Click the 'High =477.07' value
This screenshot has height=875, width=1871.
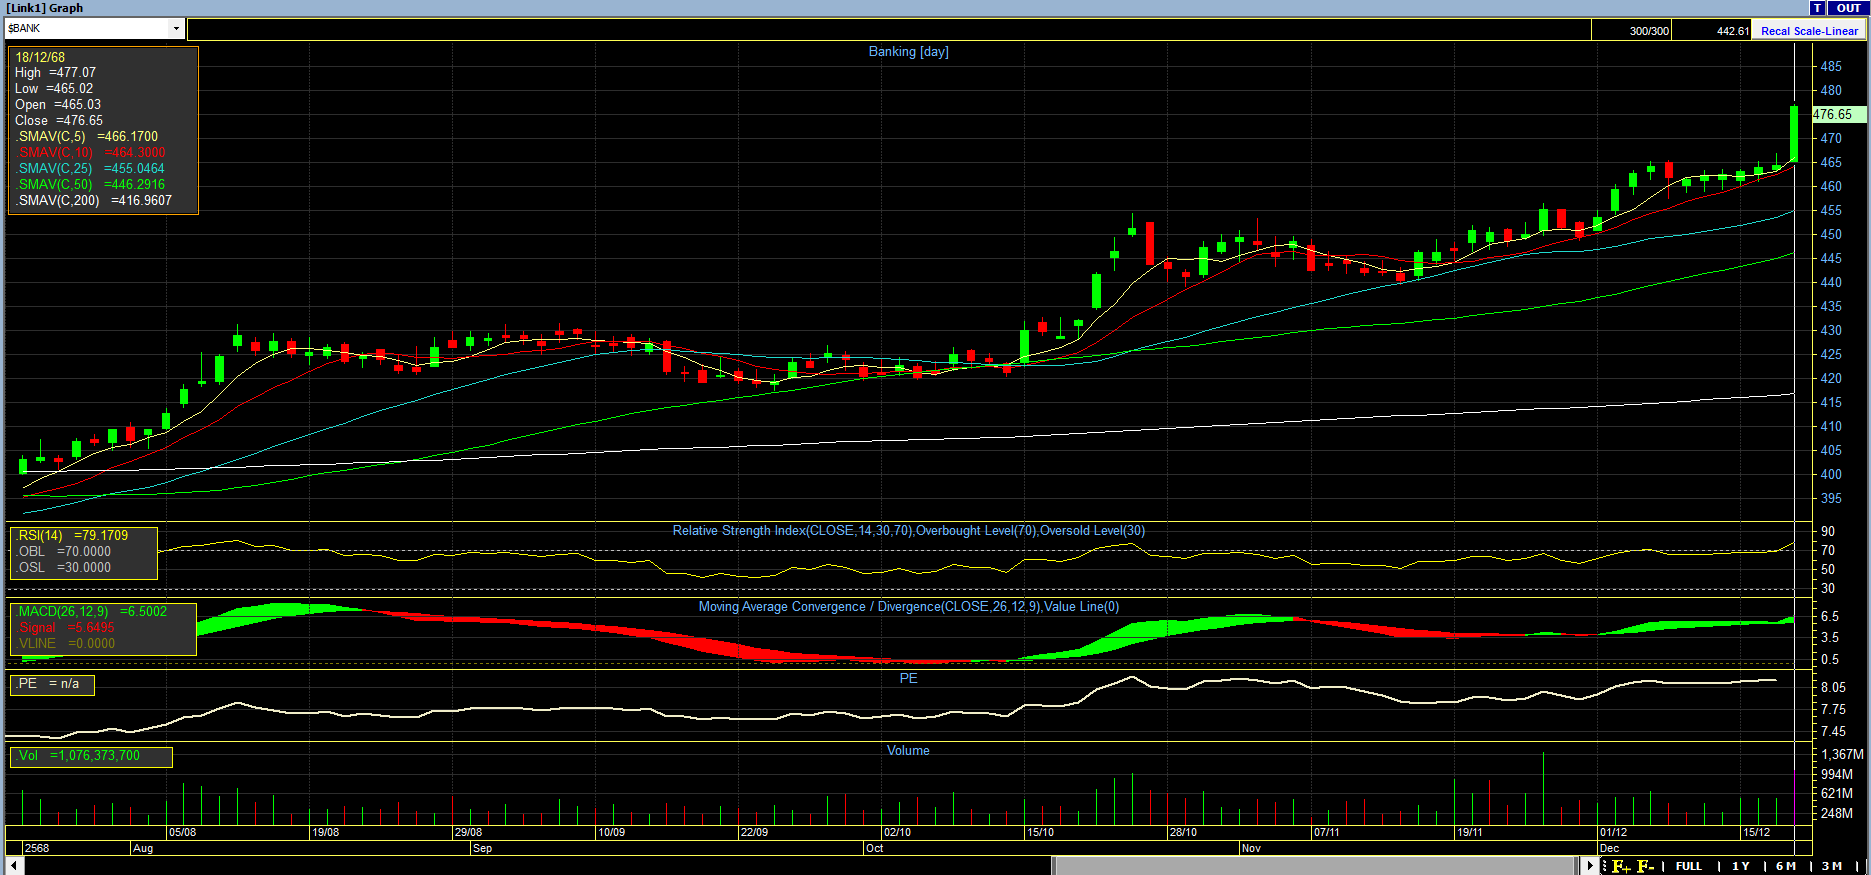(55, 72)
